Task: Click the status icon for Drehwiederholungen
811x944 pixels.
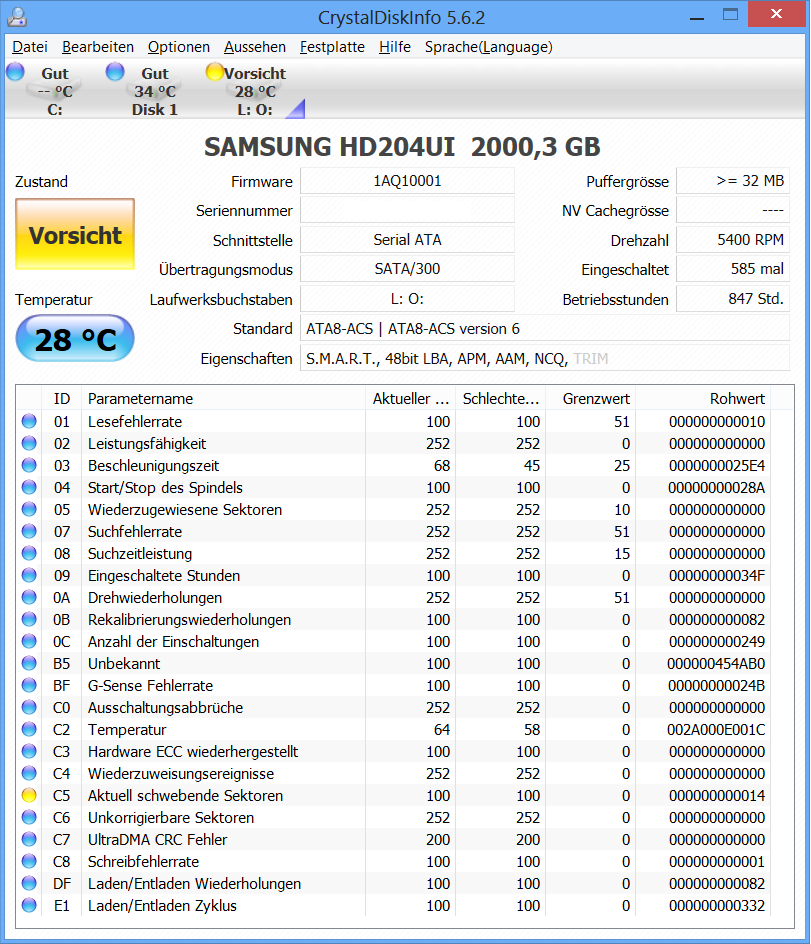Action: [29, 597]
